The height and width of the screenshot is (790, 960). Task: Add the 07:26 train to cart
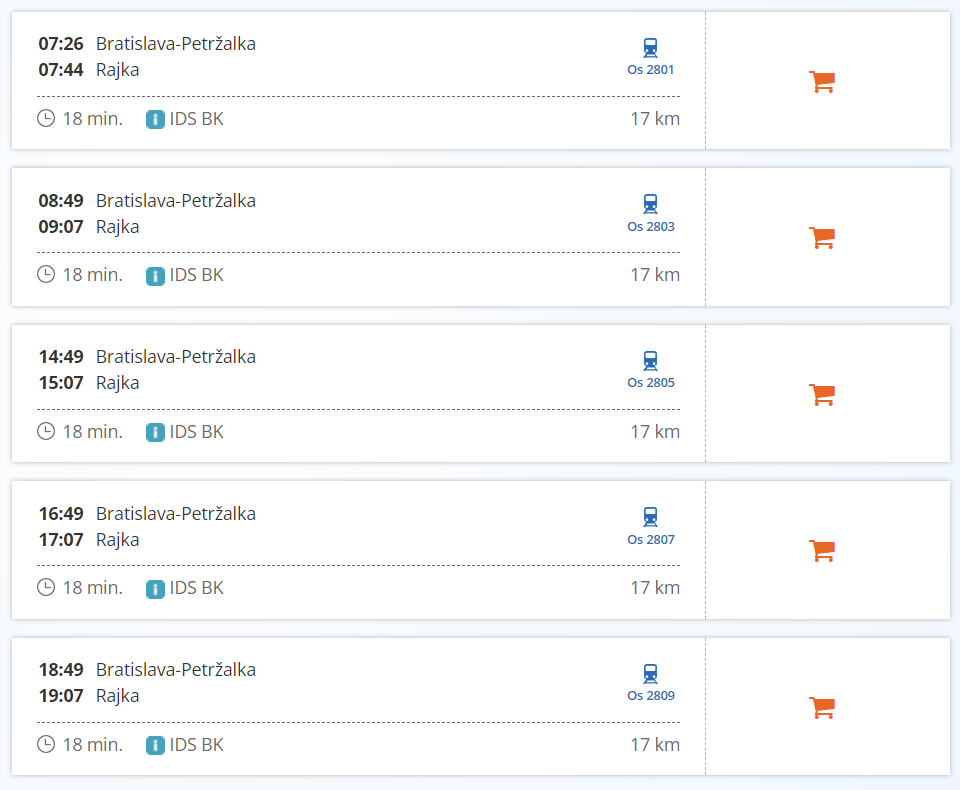(x=821, y=82)
